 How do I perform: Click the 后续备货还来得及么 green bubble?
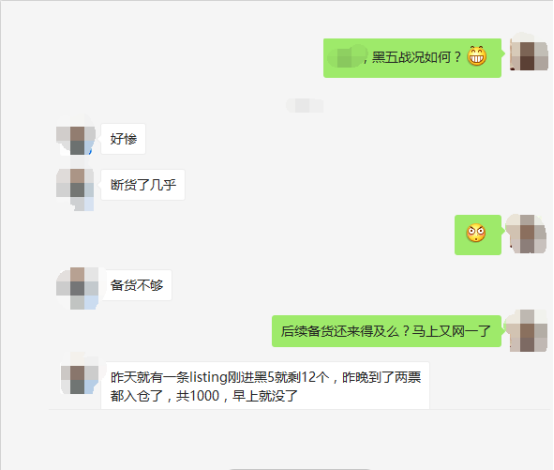(387, 331)
